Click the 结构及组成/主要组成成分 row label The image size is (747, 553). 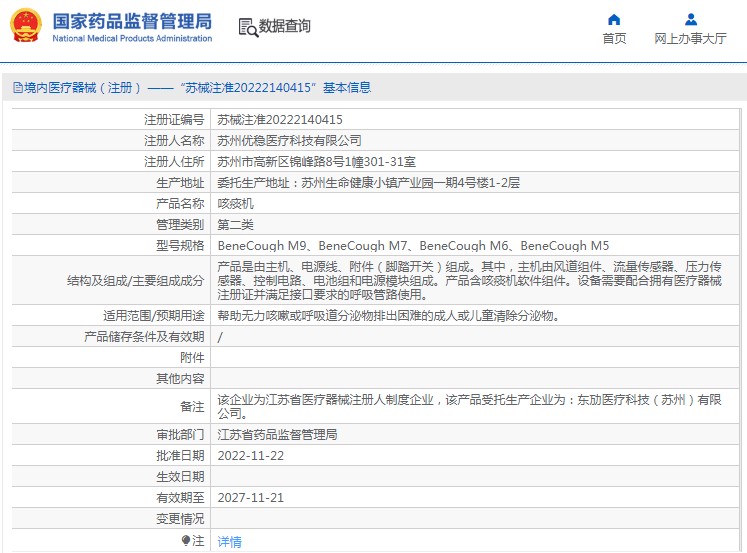[135, 281]
